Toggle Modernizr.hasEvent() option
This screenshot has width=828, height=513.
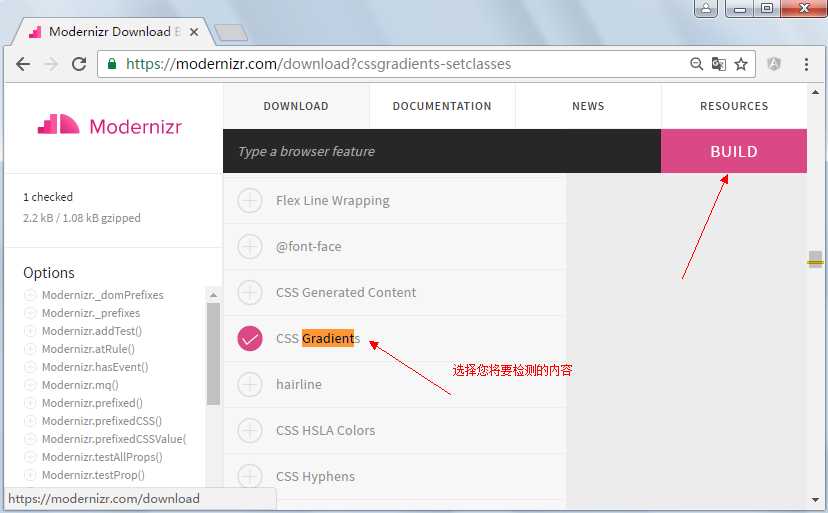click(30, 367)
